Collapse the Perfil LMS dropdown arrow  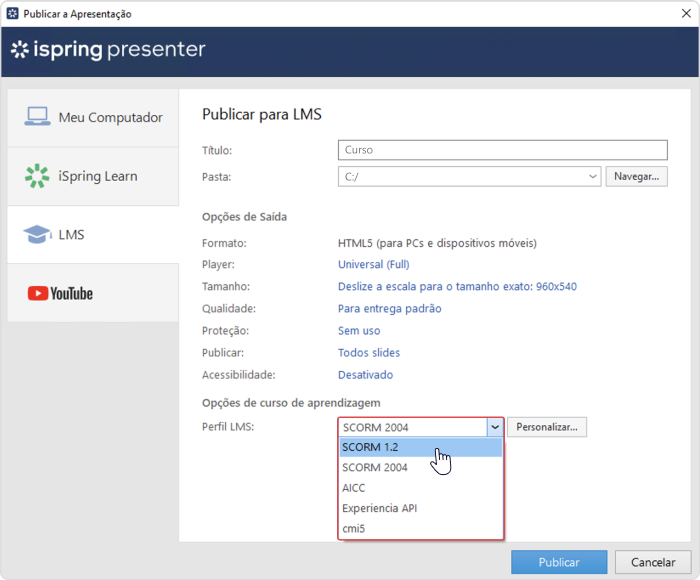click(x=495, y=427)
